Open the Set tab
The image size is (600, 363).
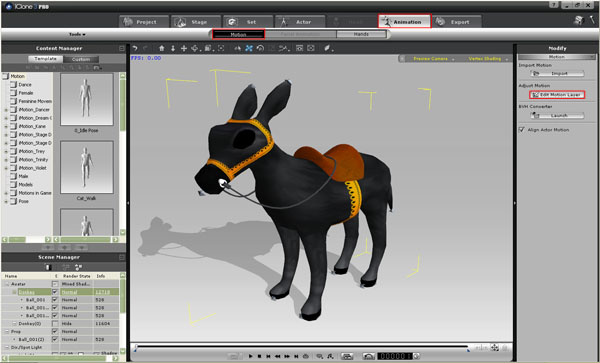[x=248, y=22]
